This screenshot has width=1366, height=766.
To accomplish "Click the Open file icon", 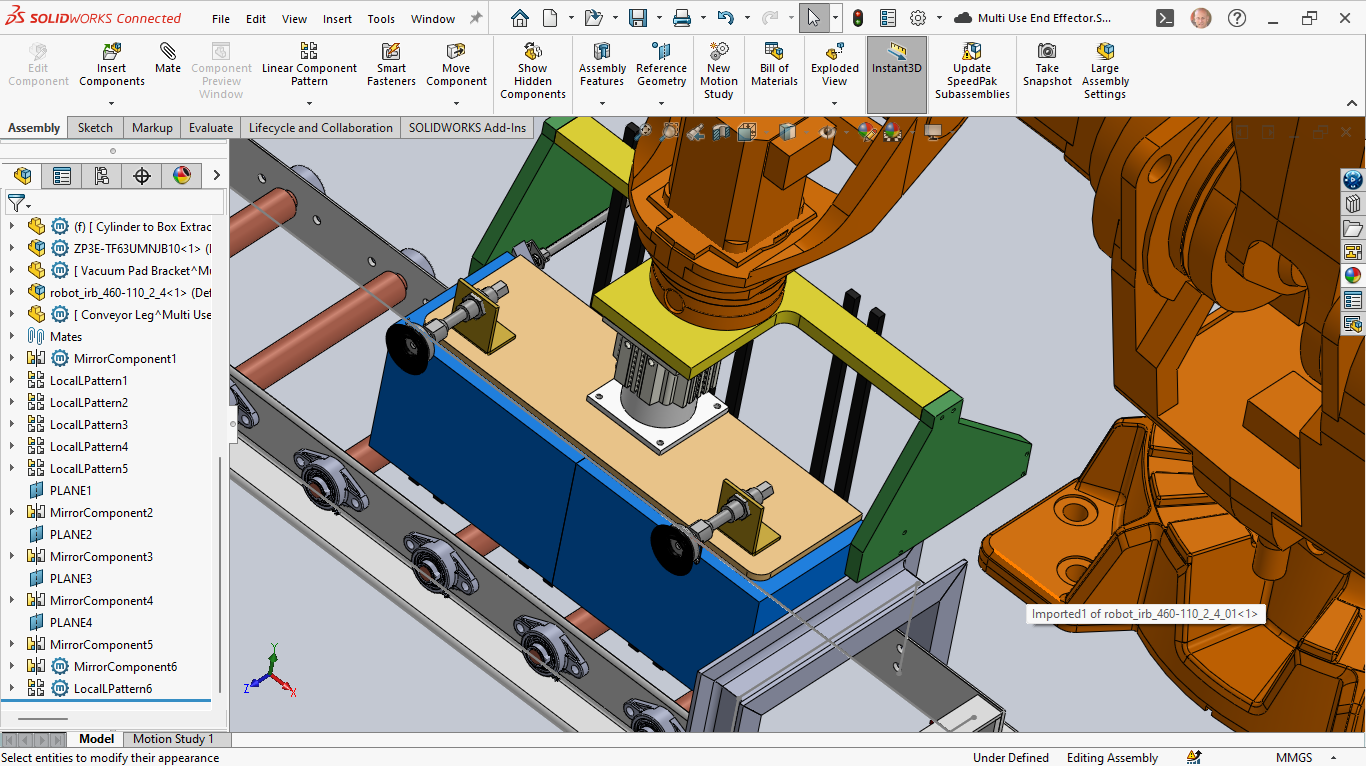I will tap(593, 18).
